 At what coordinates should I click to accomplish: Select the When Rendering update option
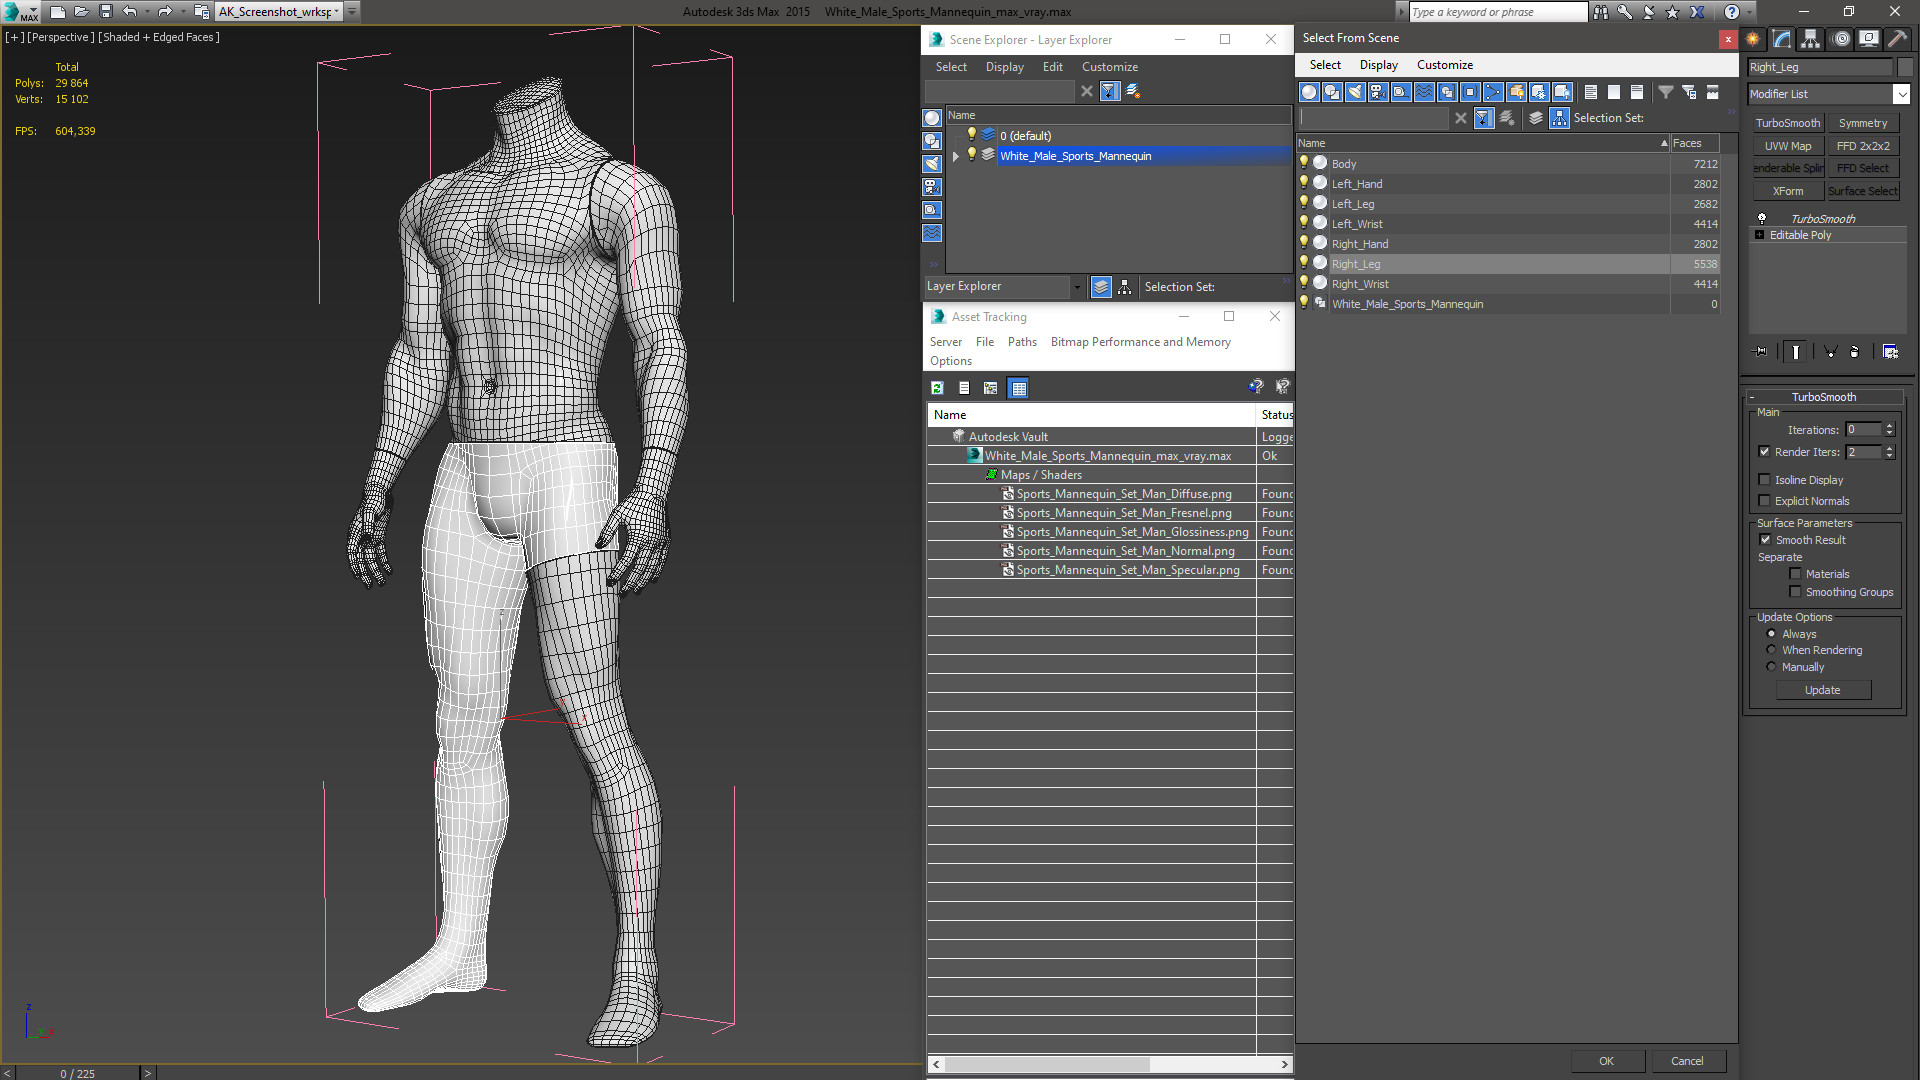[x=1771, y=650]
